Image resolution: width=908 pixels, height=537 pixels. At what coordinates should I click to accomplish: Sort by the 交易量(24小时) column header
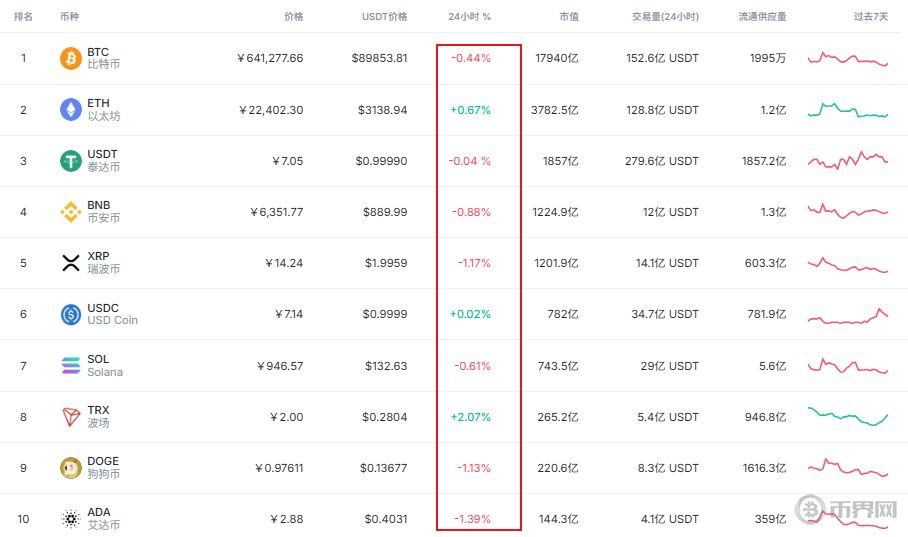coord(665,17)
